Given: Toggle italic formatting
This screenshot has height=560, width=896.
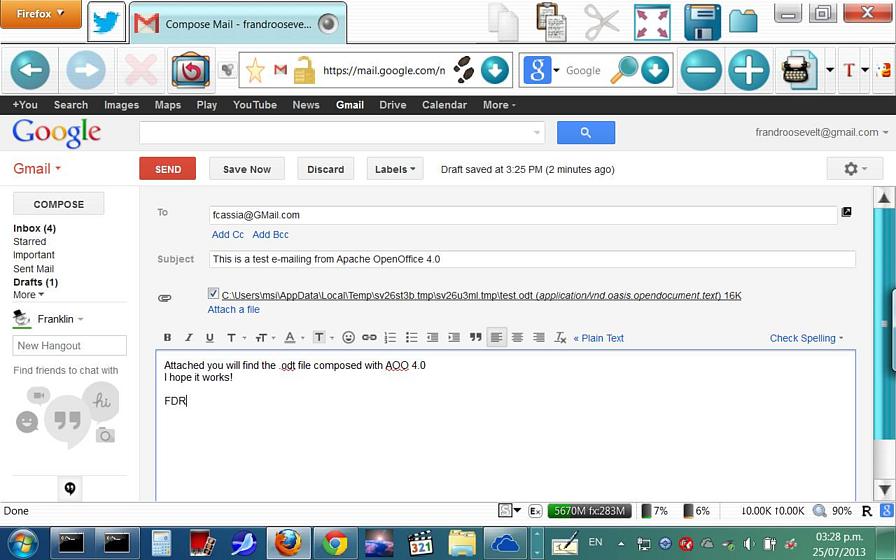Looking at the screenshot, I should click(189, 338).
